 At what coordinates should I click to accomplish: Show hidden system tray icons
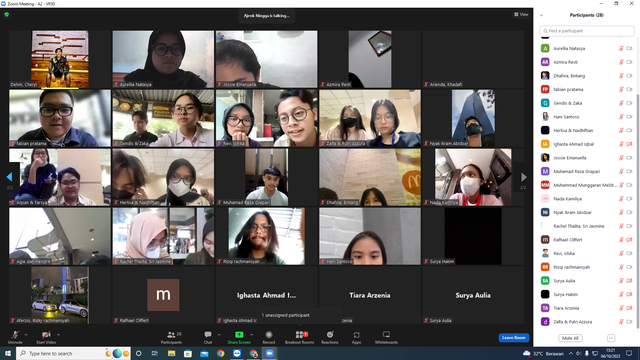(x=571, y=353)
